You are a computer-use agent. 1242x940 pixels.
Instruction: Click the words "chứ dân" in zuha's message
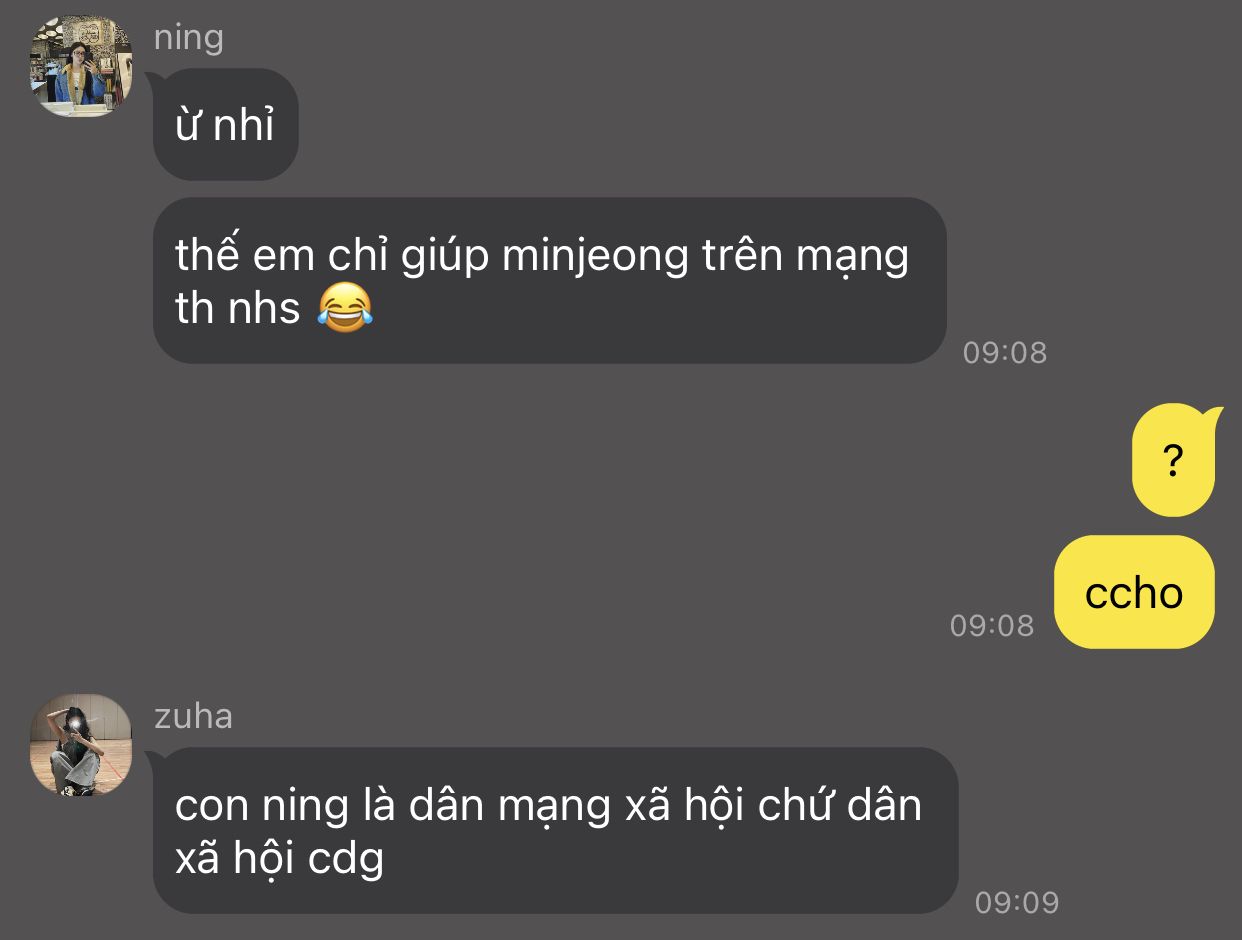click(839, 805)
